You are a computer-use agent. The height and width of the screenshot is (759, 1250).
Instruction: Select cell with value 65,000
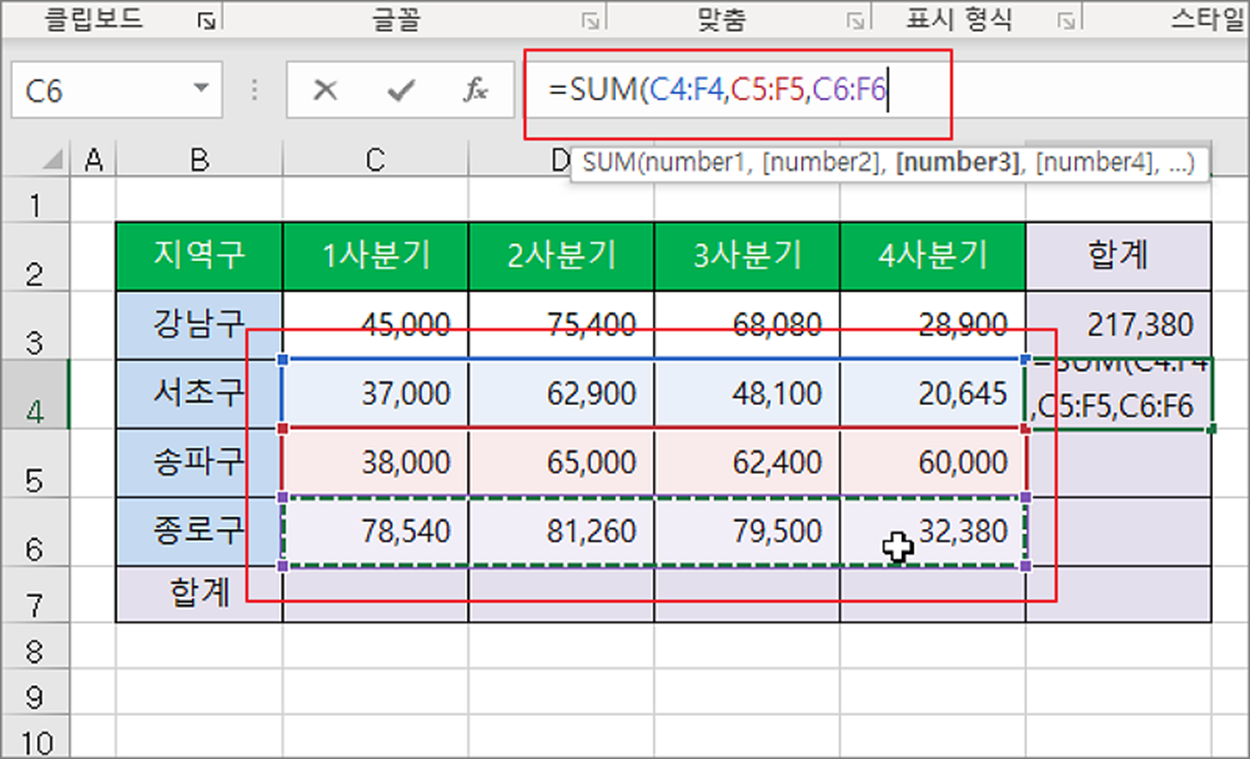coord(561,463)
